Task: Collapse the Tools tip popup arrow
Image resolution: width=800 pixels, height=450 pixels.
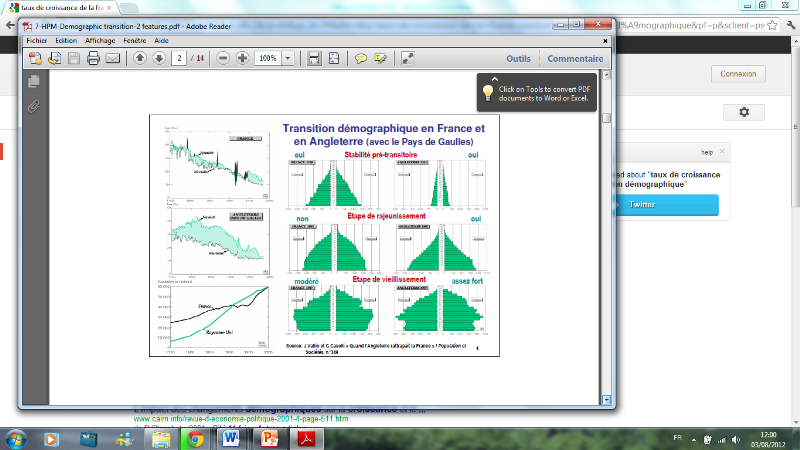Action: coord(493,78)
